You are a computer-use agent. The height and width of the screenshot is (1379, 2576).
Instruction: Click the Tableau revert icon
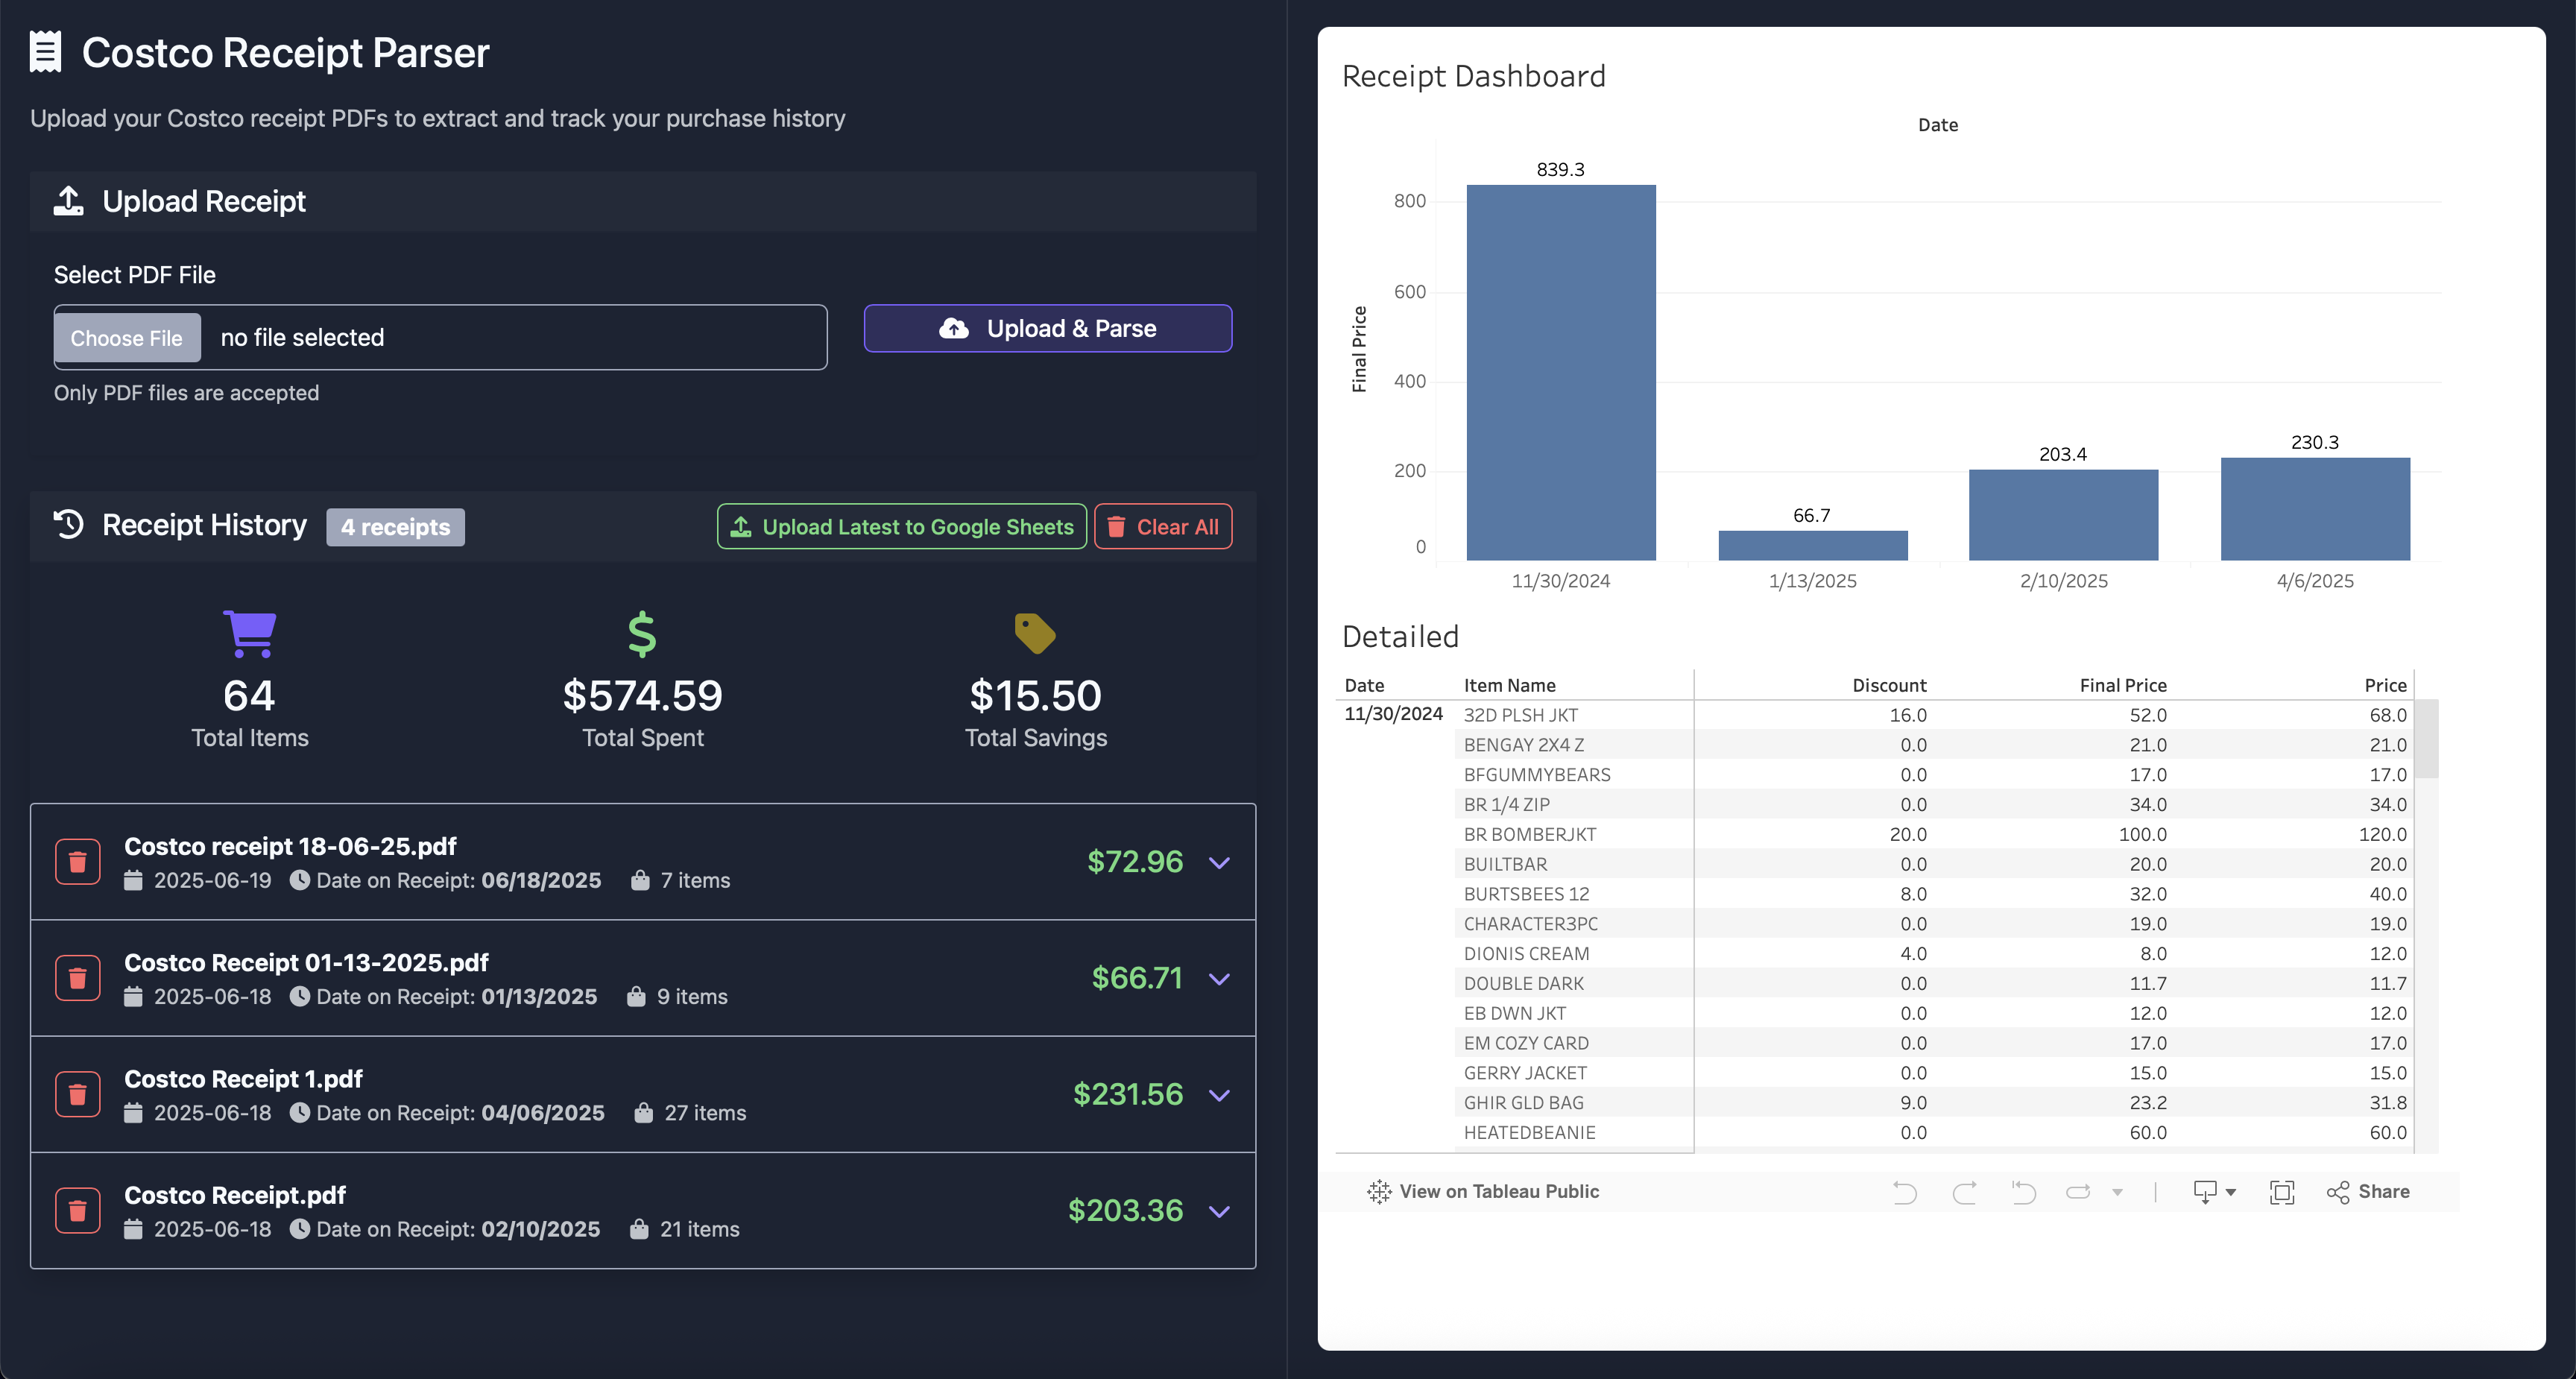(x=2023, y=1192)
